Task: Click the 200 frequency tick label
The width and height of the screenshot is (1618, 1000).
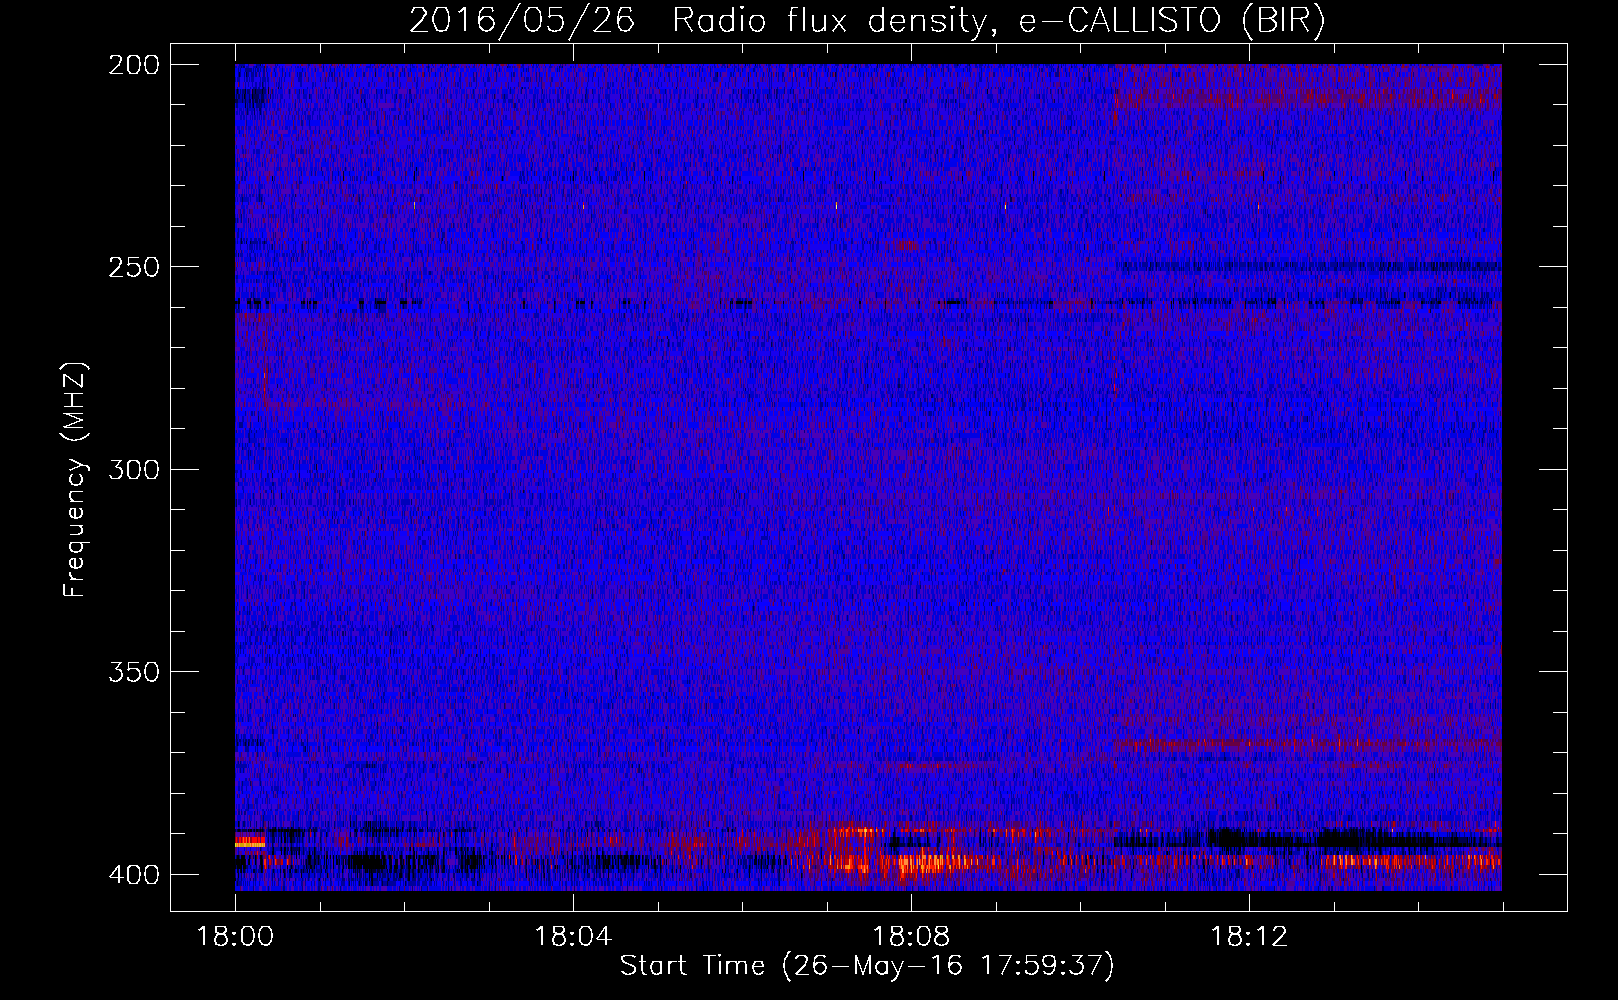Action: click(134, 65)
